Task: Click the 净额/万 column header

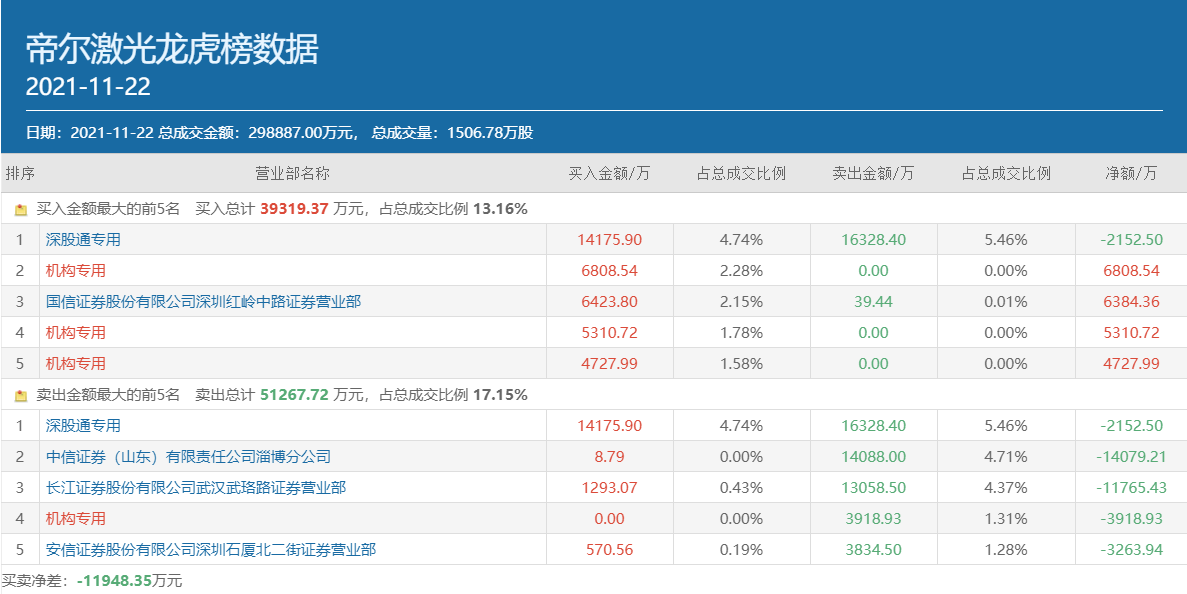Action: click(x=1131, y=173)
